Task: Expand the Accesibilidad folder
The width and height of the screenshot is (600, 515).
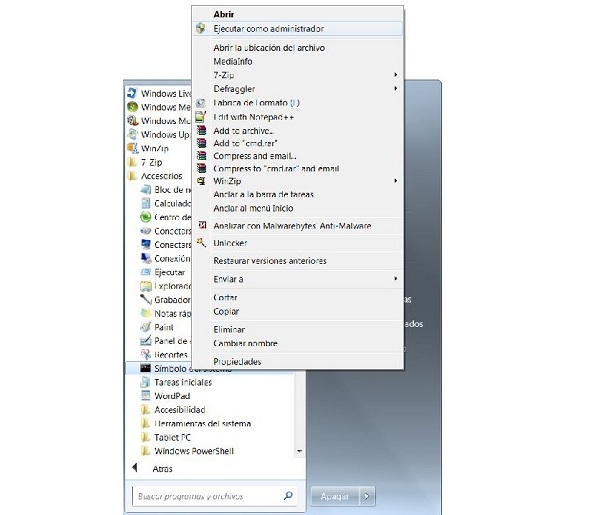Action: [173, 410]
